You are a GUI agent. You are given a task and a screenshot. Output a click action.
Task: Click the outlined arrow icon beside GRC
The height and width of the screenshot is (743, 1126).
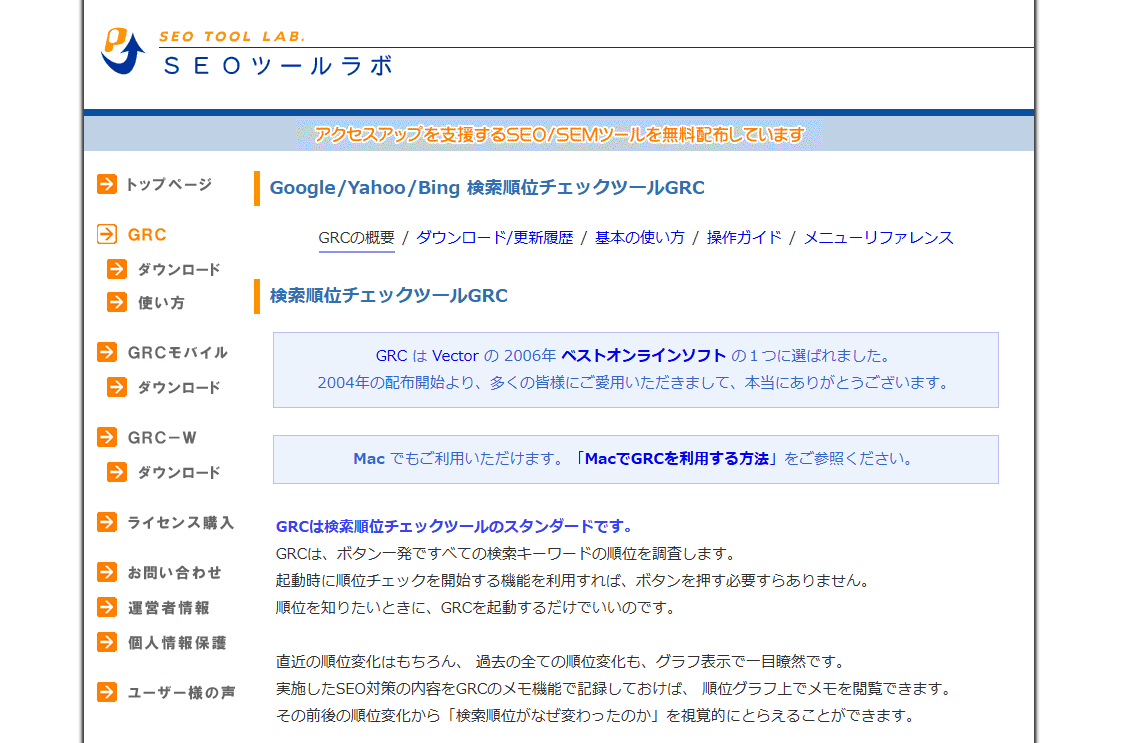click(107, 234)
